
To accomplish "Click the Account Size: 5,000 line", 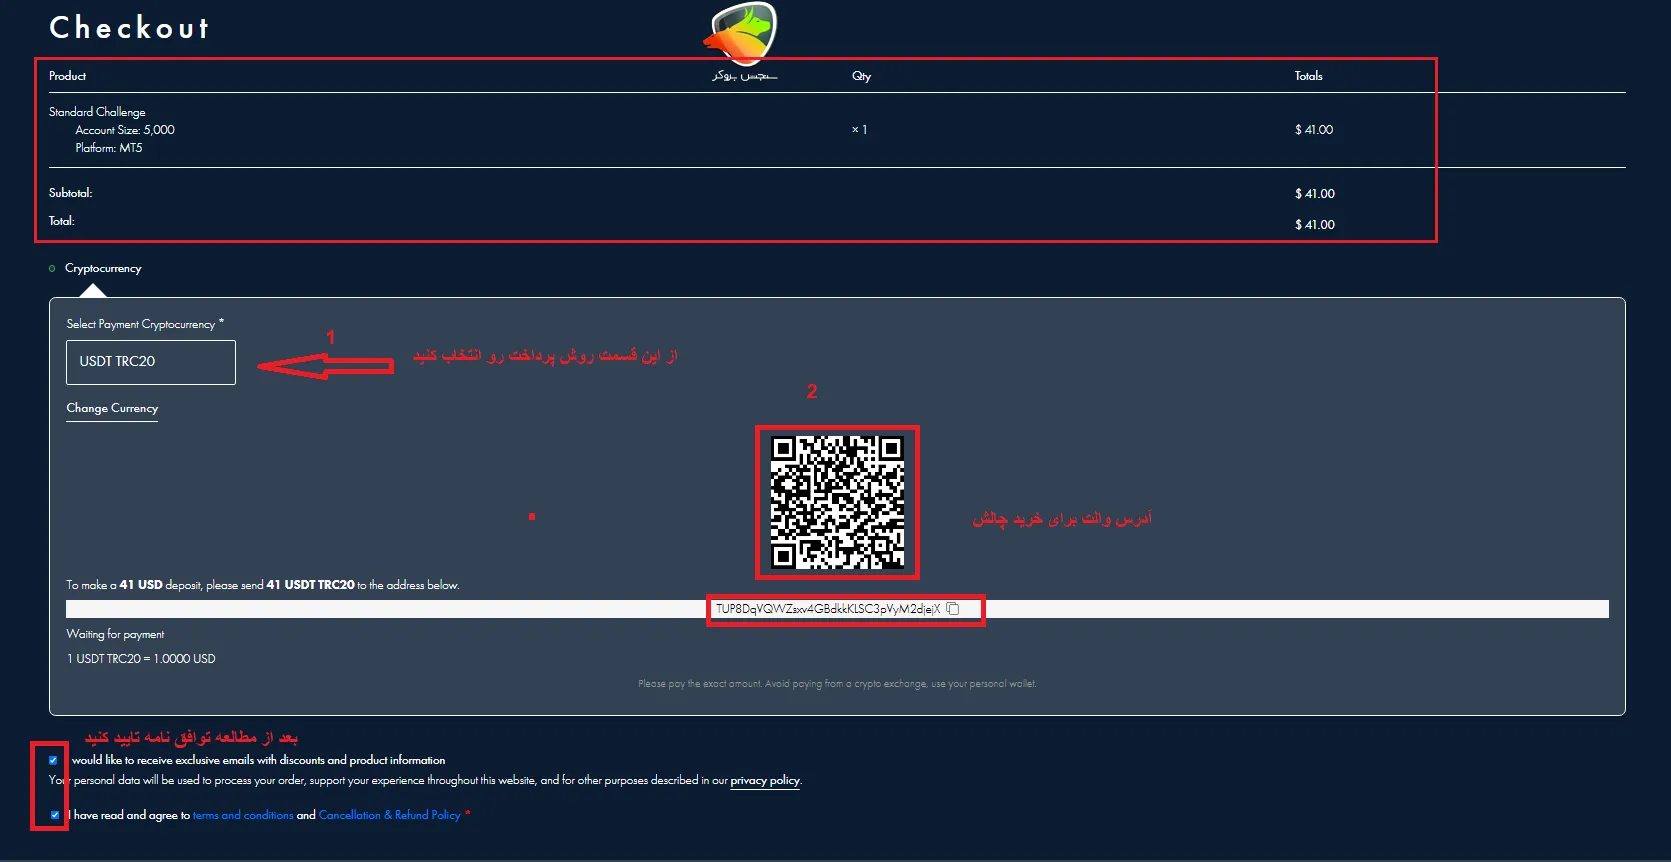I will 125,130.
